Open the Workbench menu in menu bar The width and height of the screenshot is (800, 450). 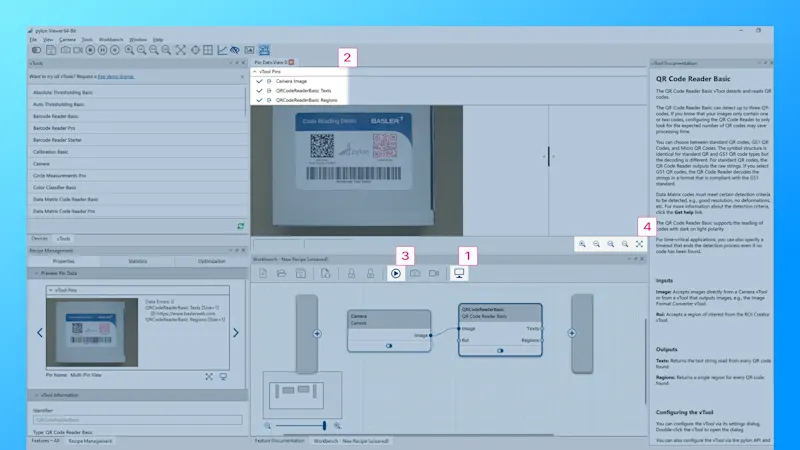point(111,39)
